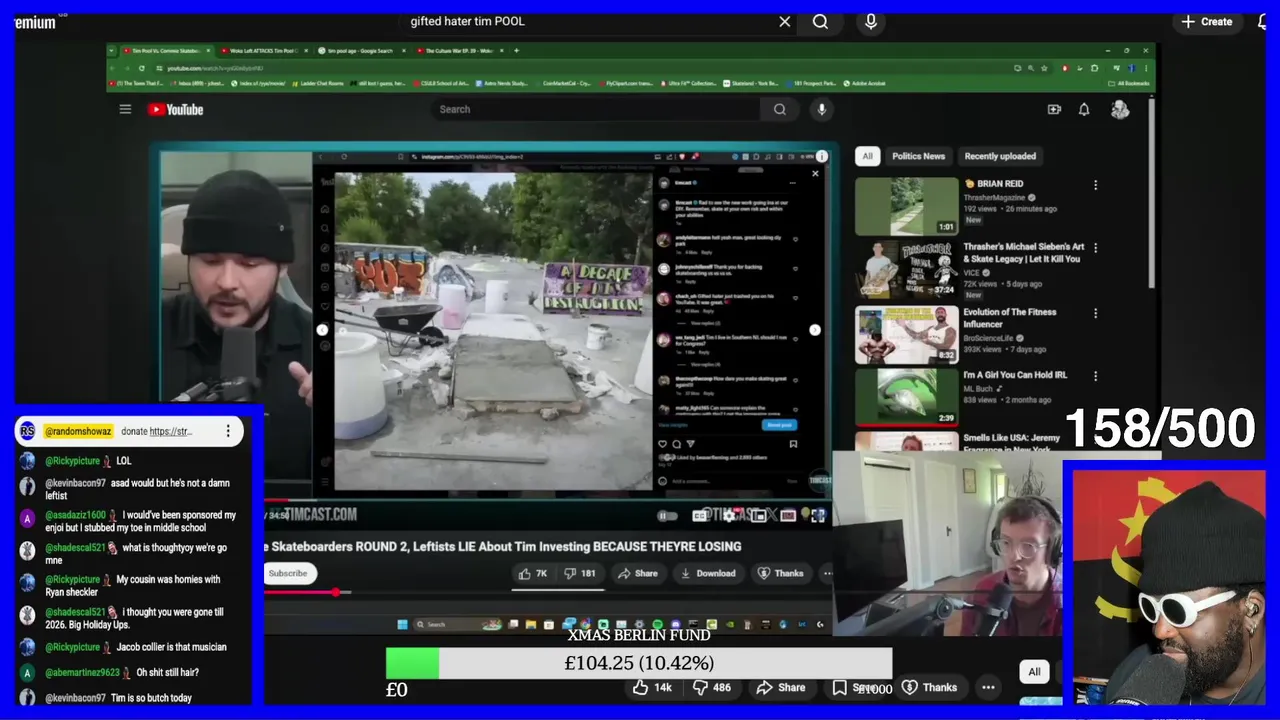Click the inner player fullscreen icon
1280x720 pixels.
click(x=818, y=516)
